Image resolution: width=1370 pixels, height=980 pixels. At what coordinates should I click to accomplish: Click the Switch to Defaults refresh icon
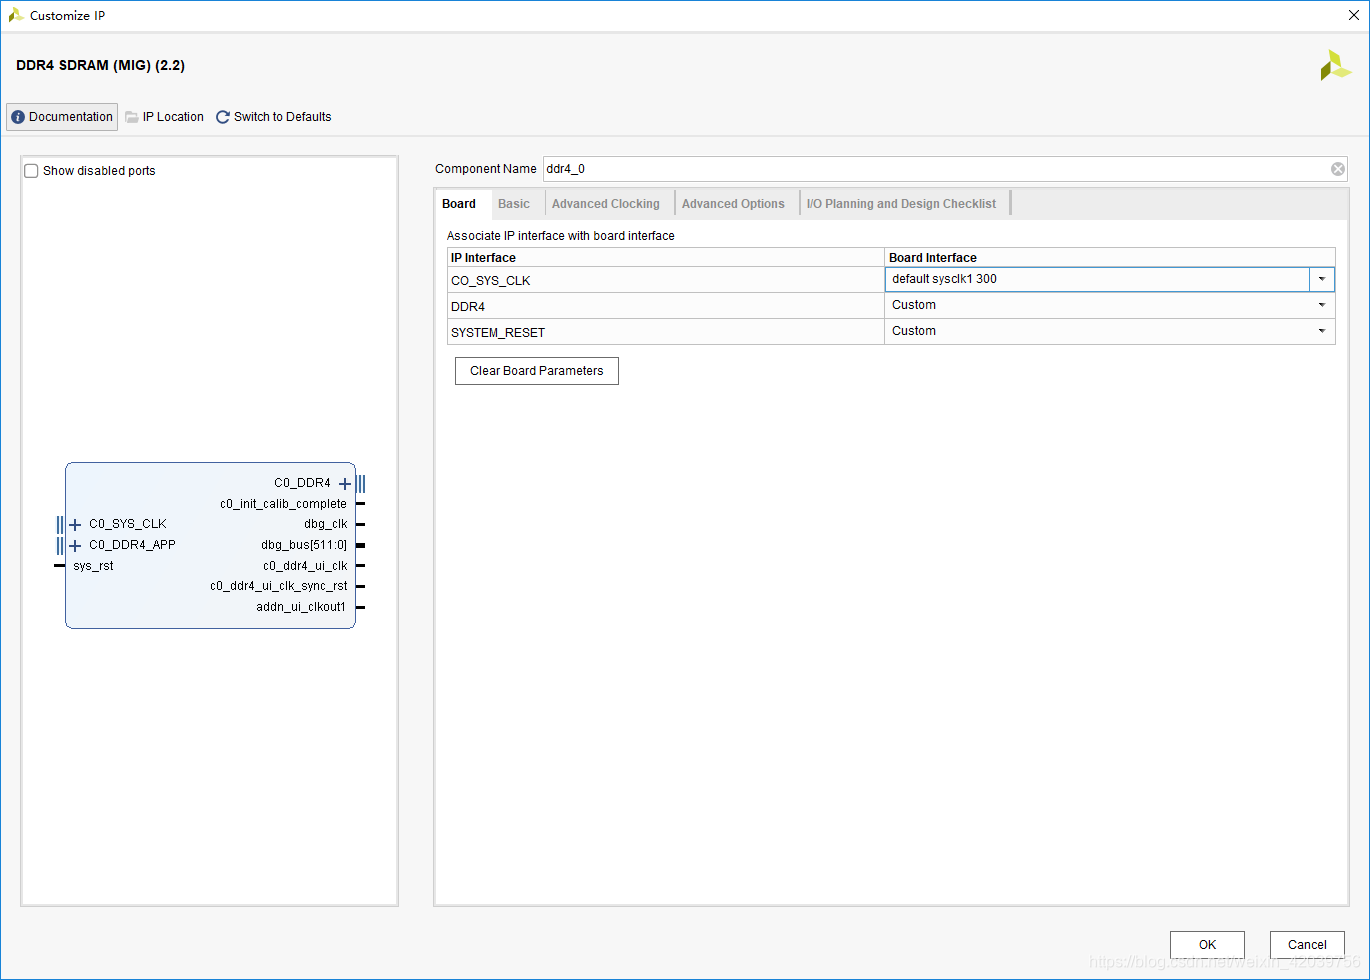point(223,117)
